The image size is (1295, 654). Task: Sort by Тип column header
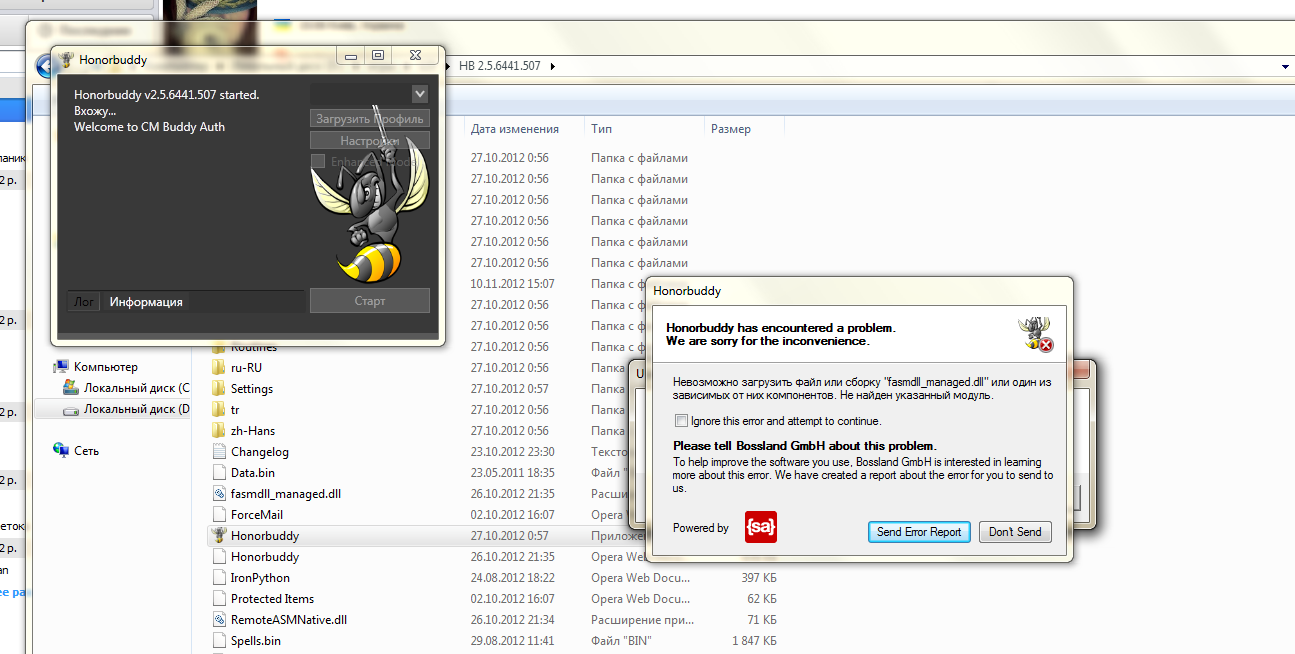(x=602, y=129)
